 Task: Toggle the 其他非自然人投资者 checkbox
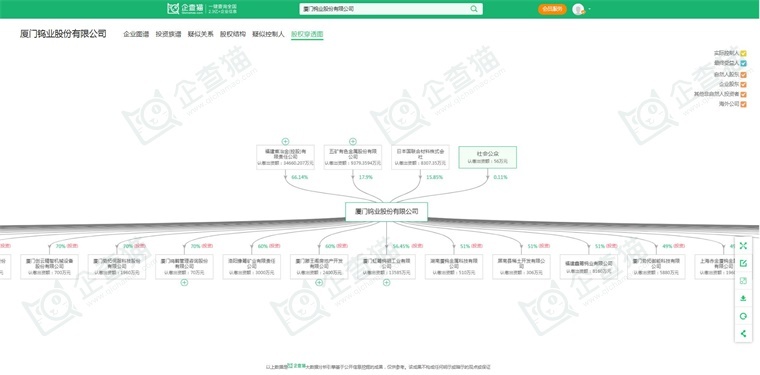[x=743, y=94]
